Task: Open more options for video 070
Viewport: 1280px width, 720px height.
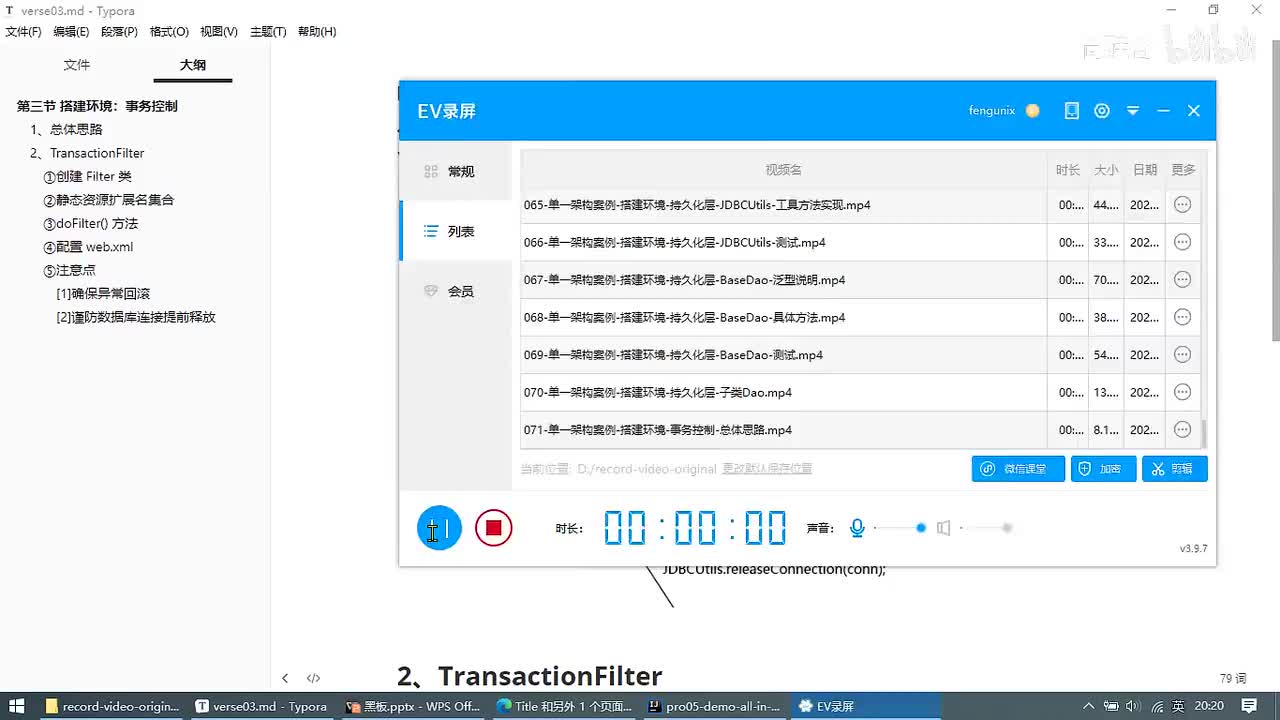Action: tap(1182, 392)
